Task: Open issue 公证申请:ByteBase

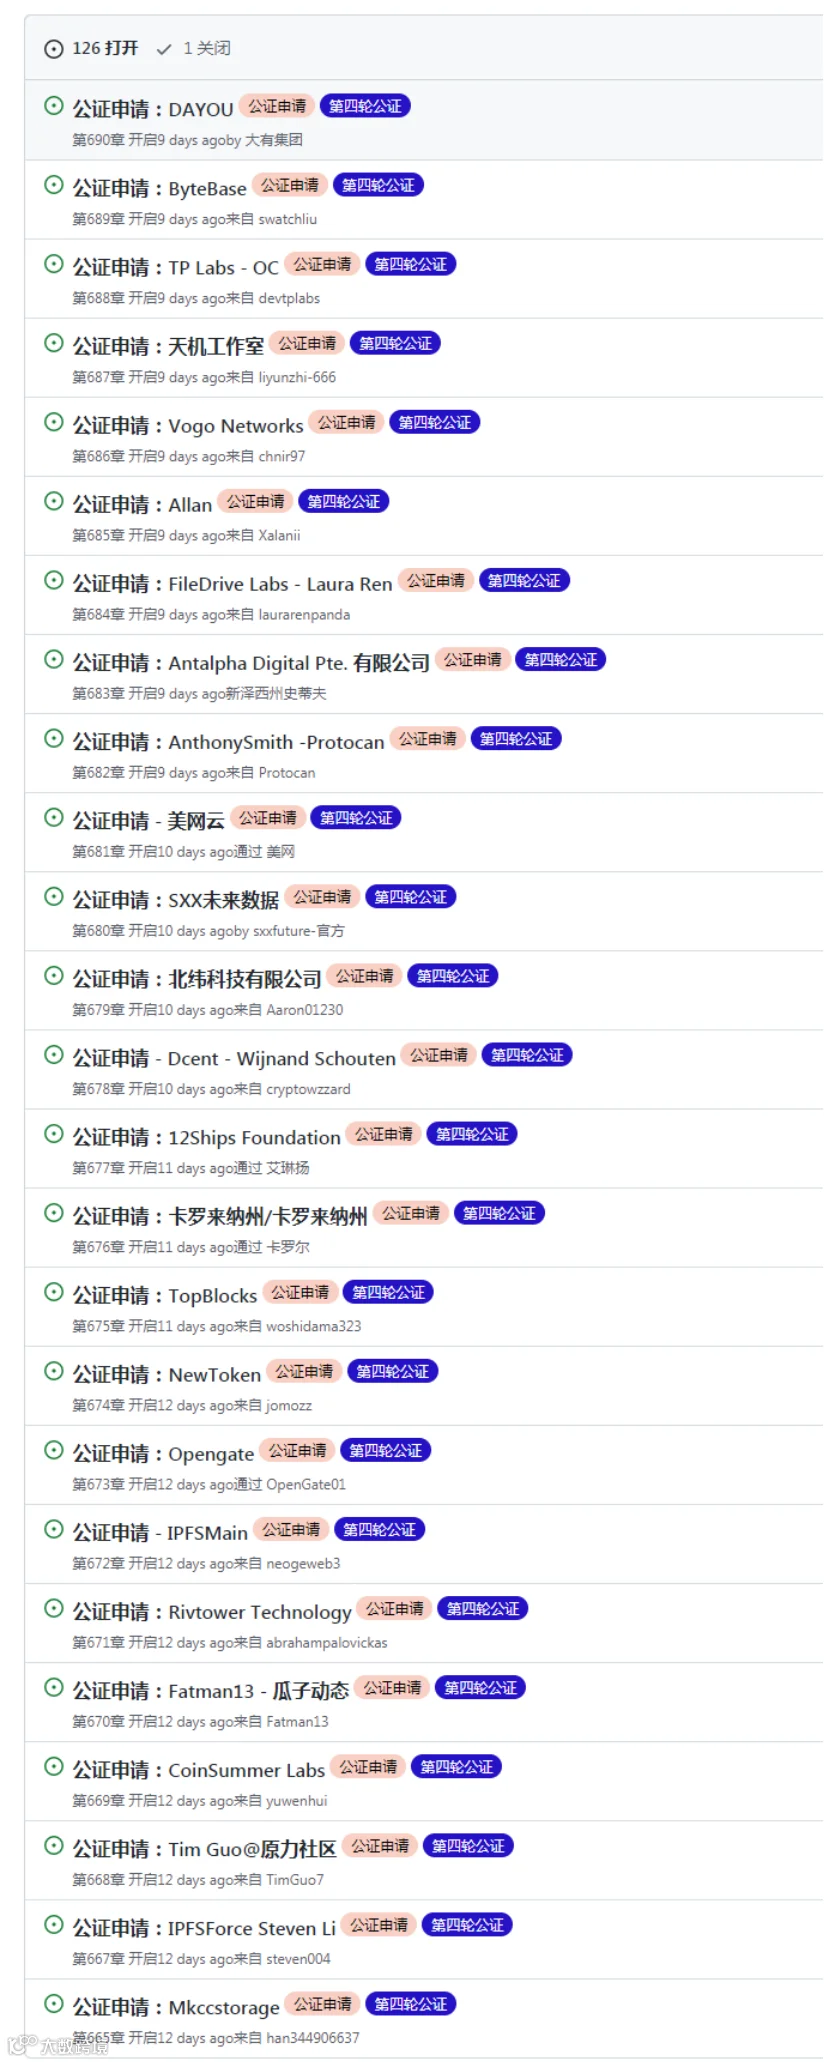Action: [159, 188]
